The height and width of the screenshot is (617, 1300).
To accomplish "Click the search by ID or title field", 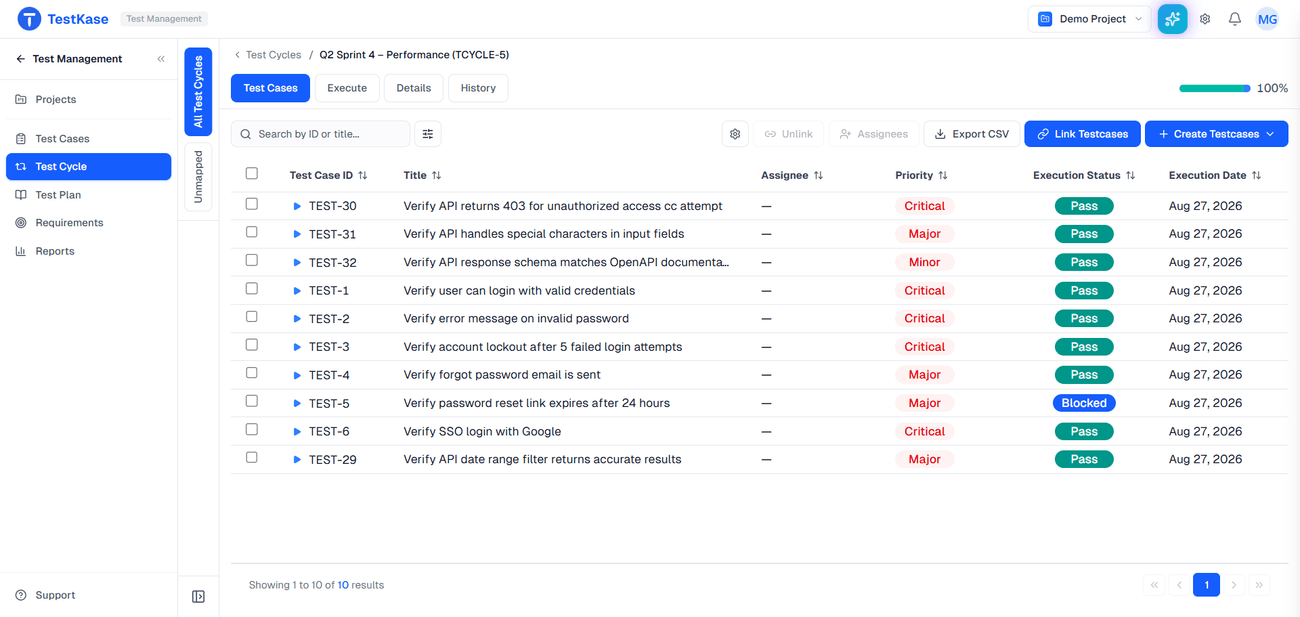I will 321,134.
